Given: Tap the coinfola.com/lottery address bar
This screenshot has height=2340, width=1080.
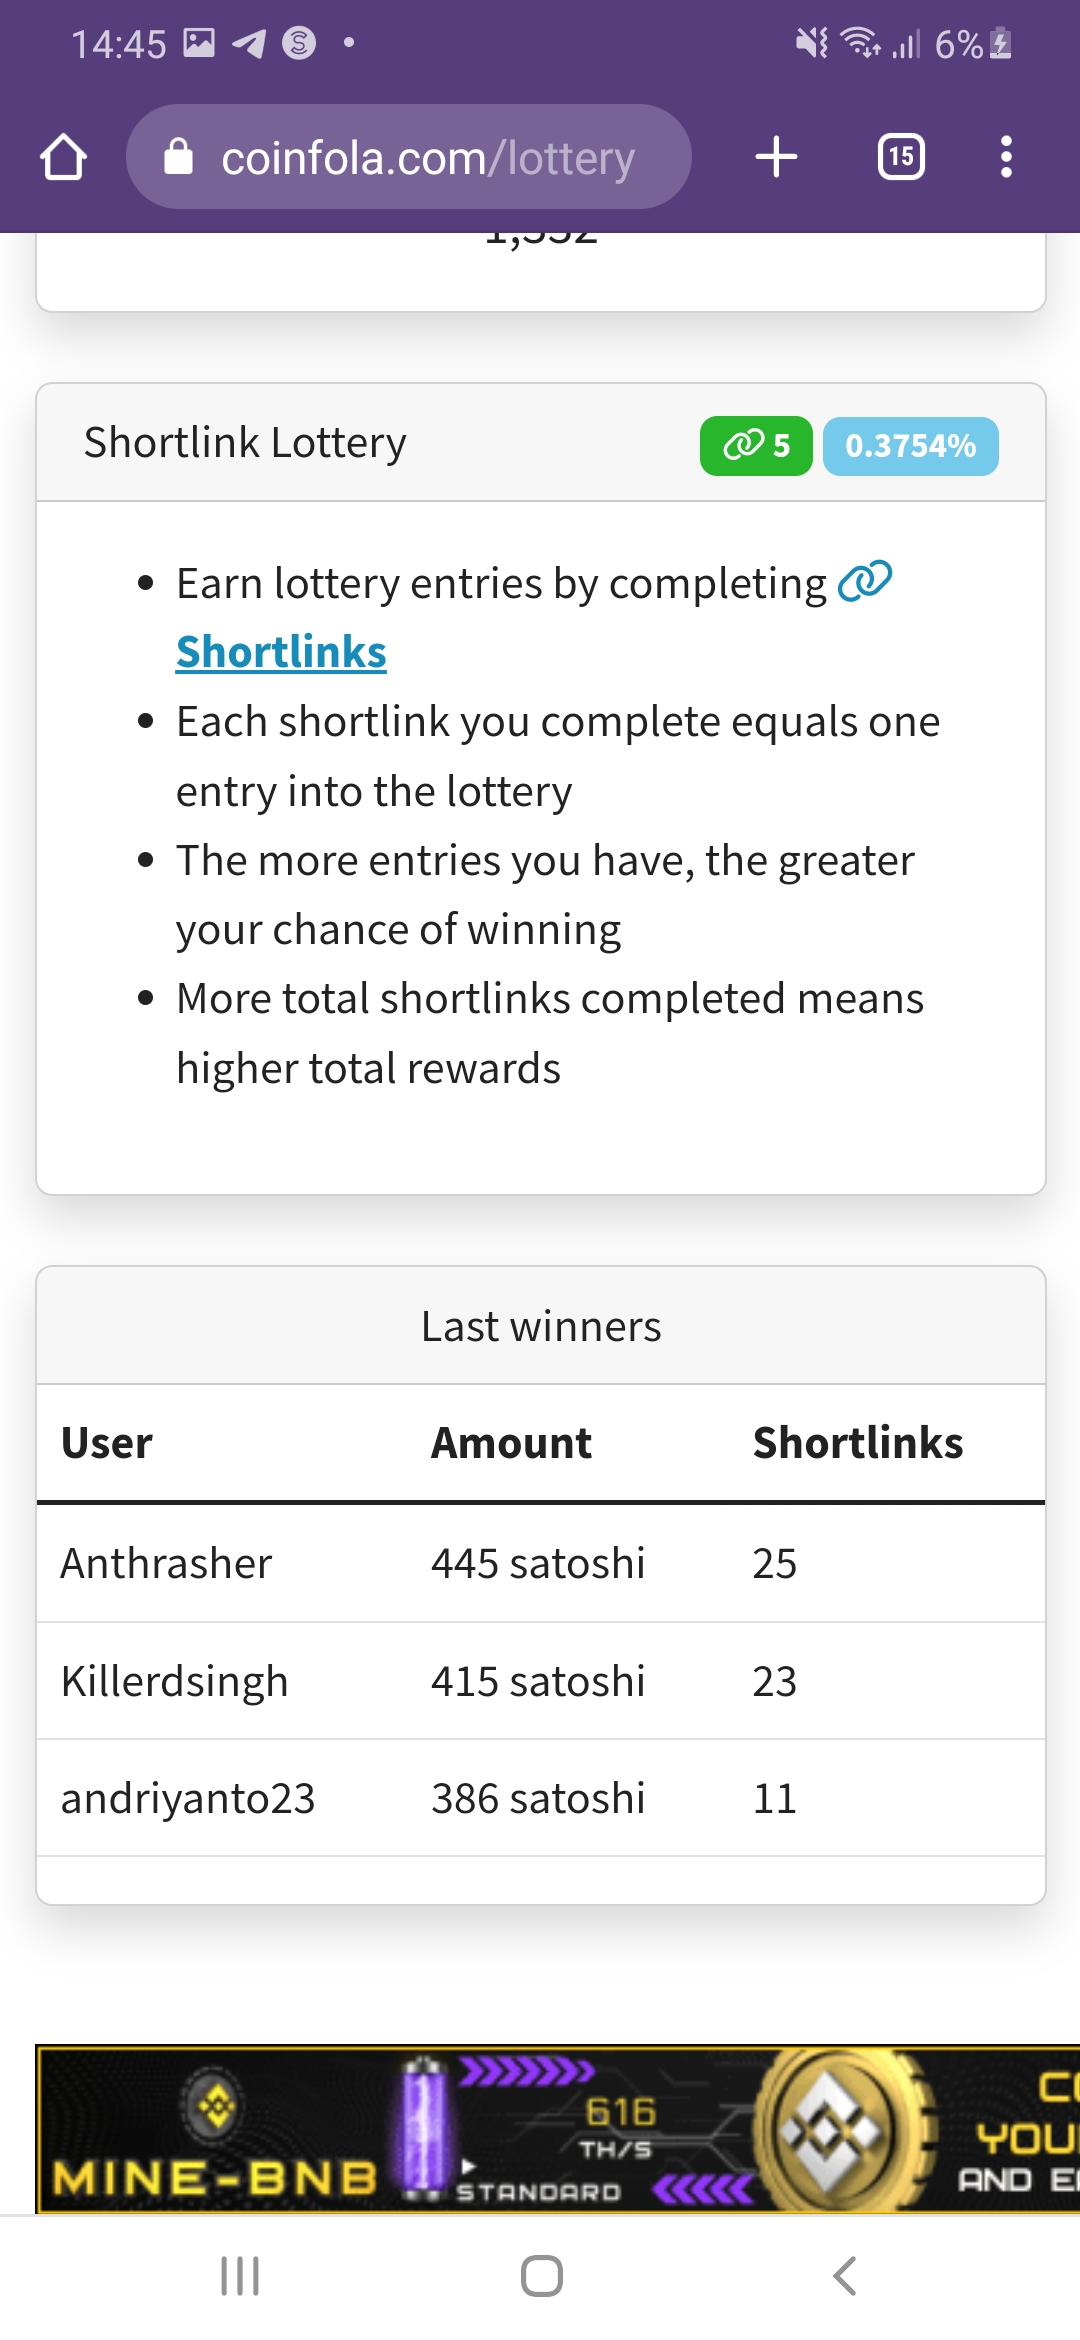Looking at the screenshot, I should (409, 157).
